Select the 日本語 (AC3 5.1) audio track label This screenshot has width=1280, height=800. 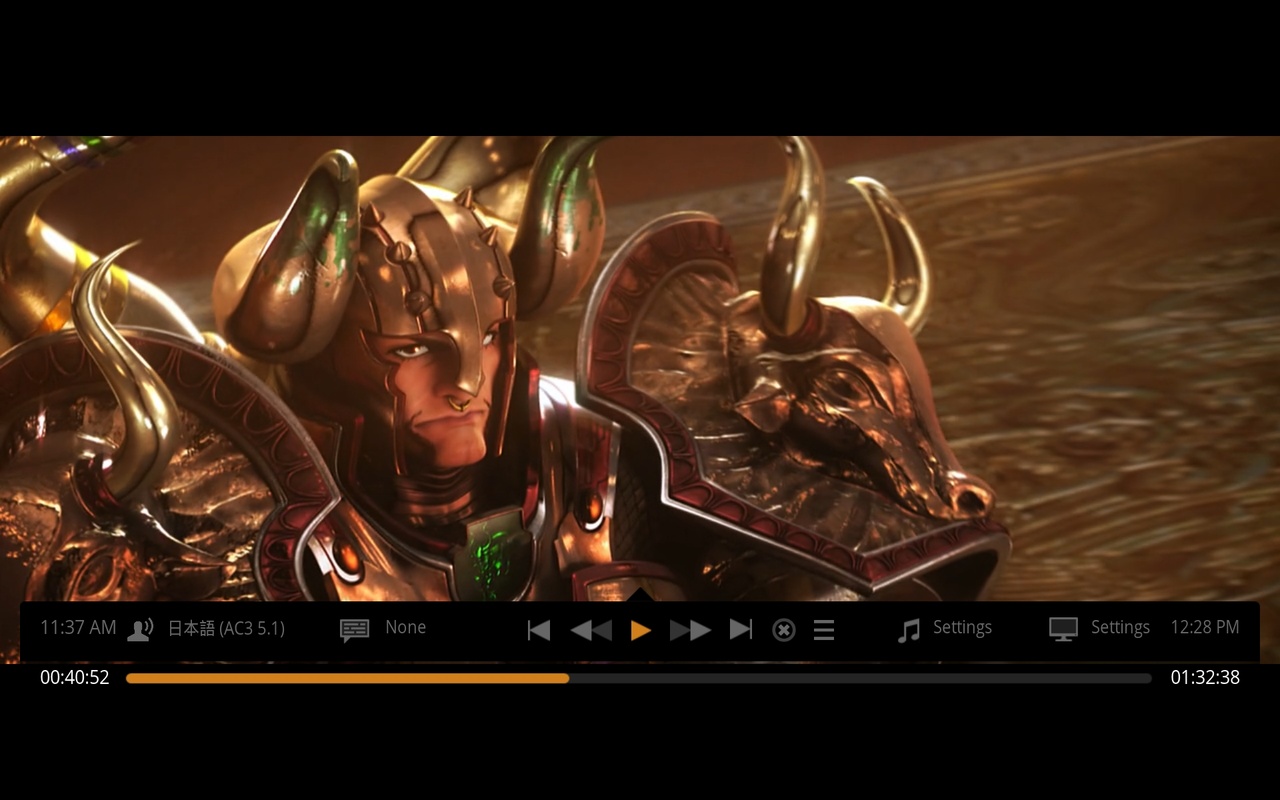(226, 628)
